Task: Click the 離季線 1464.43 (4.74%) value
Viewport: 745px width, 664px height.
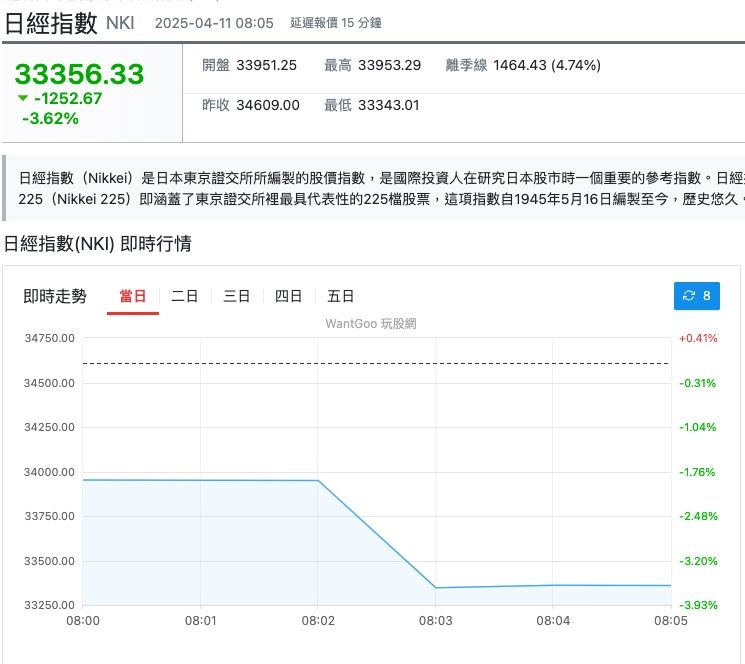Action: point(544,65)
